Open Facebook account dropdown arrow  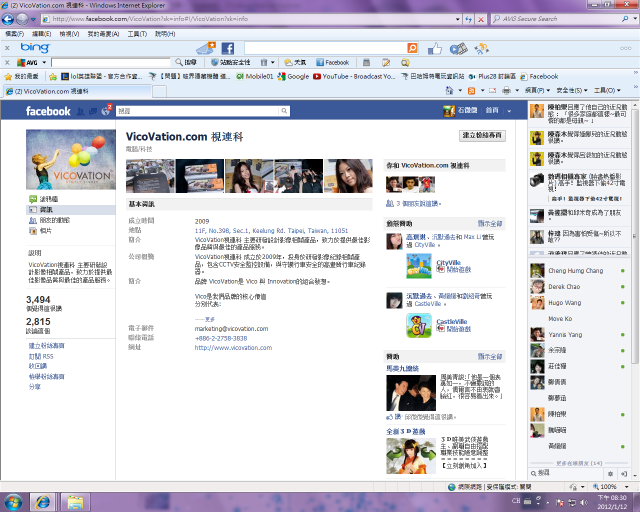point(509,111)
